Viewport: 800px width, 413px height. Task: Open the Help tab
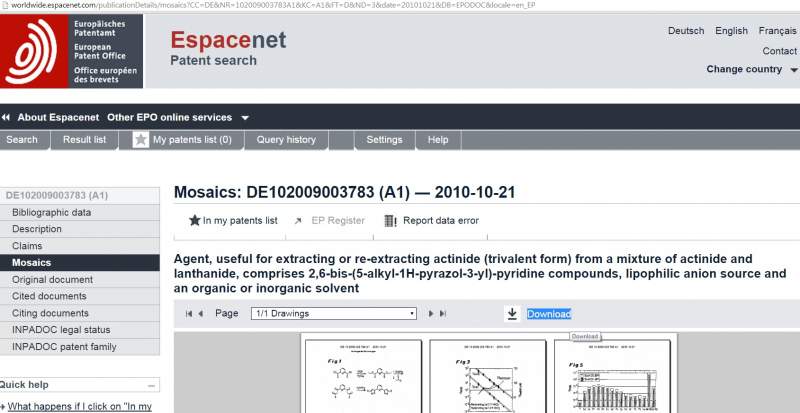(438, 139)
